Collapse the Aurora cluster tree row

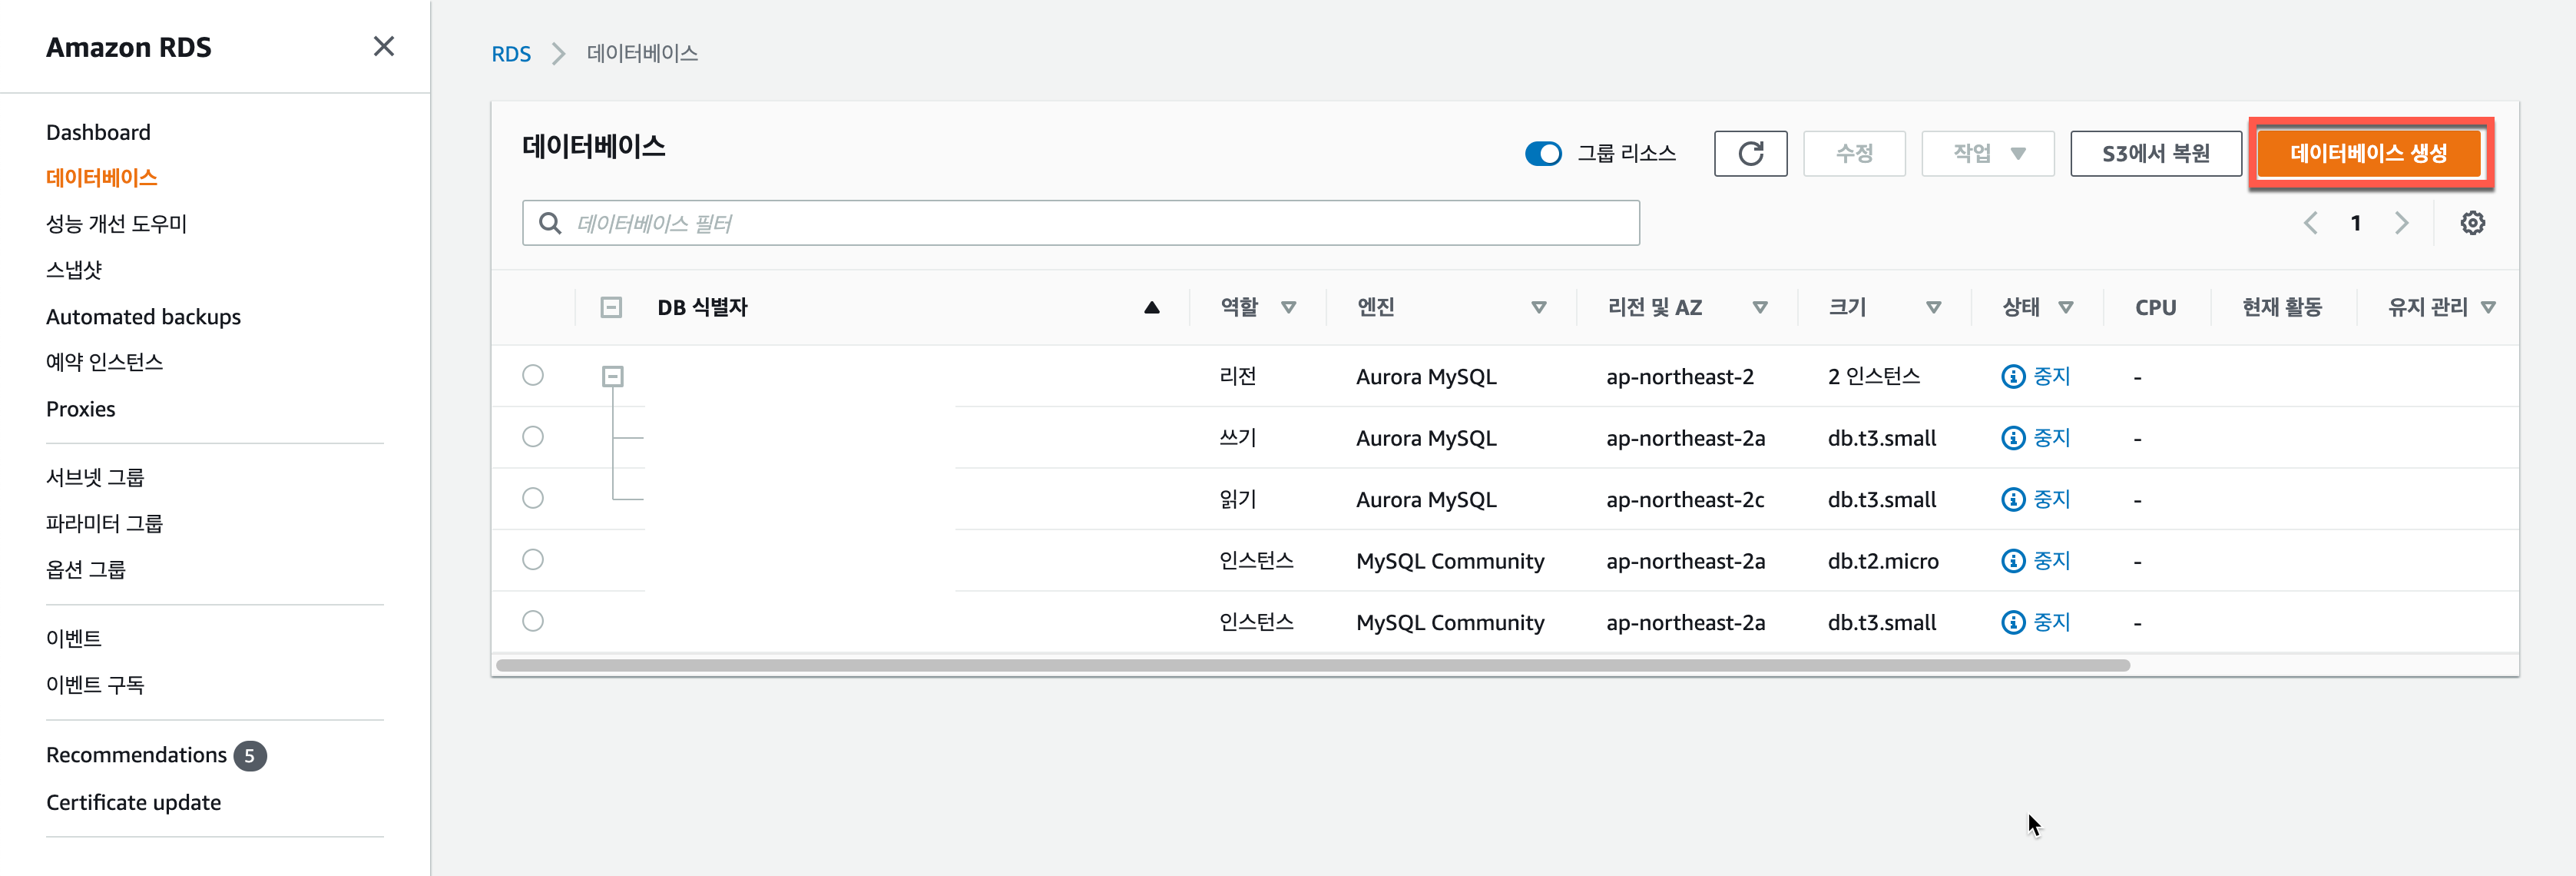[612, 376]
